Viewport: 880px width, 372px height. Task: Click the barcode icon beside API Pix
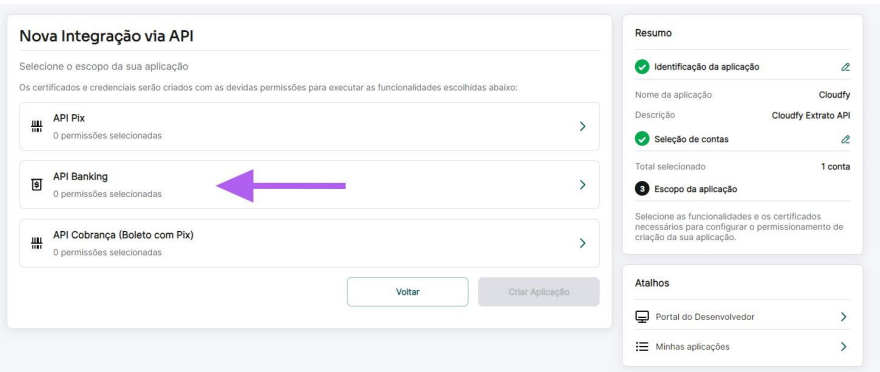coord(36,127)
